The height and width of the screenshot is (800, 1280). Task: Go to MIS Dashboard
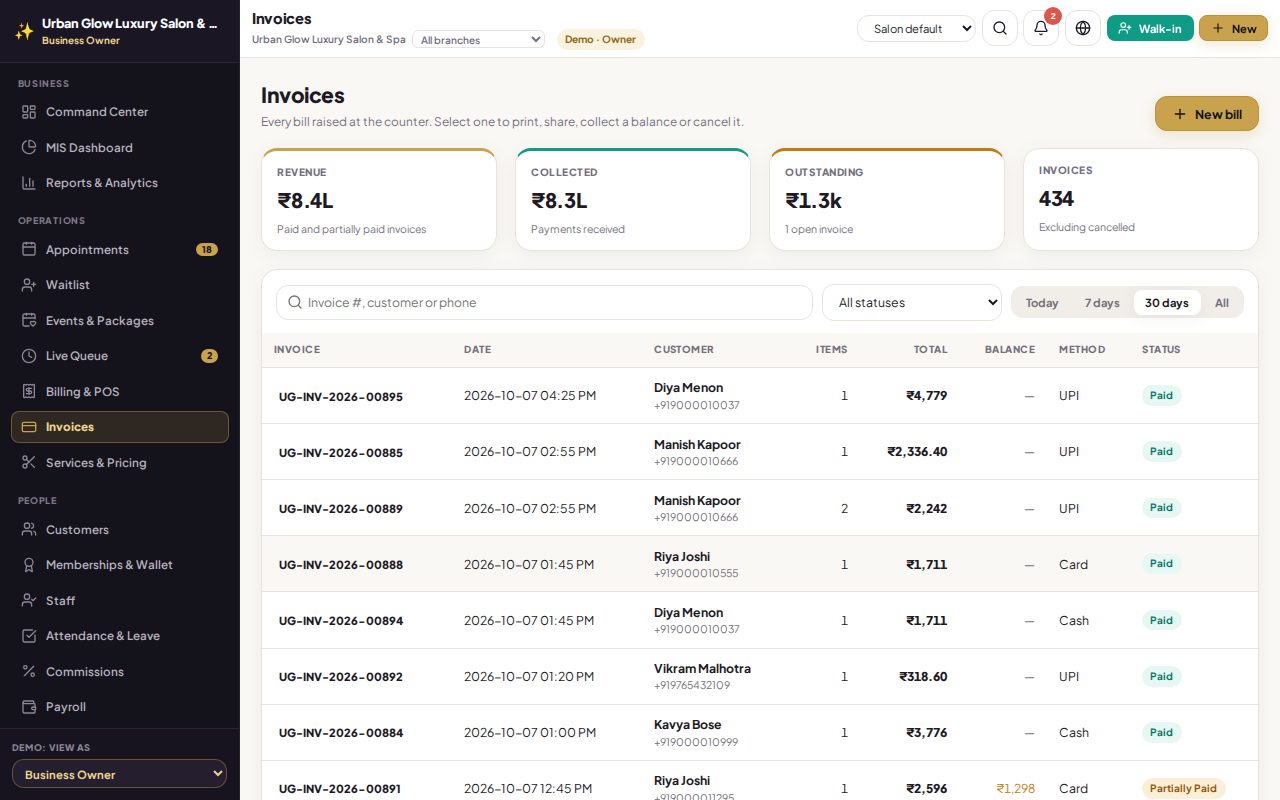(120, 147)
